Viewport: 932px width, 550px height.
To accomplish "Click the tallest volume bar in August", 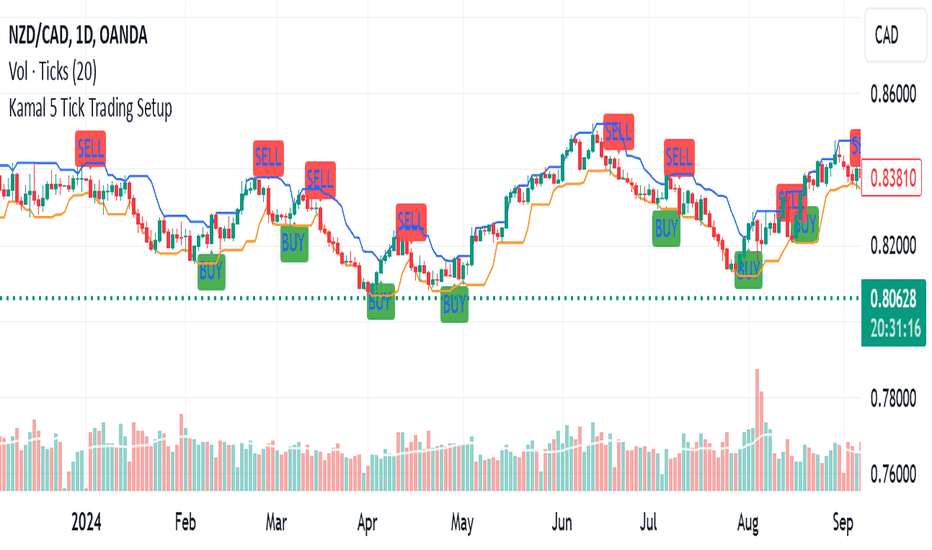I will (757, 430).
